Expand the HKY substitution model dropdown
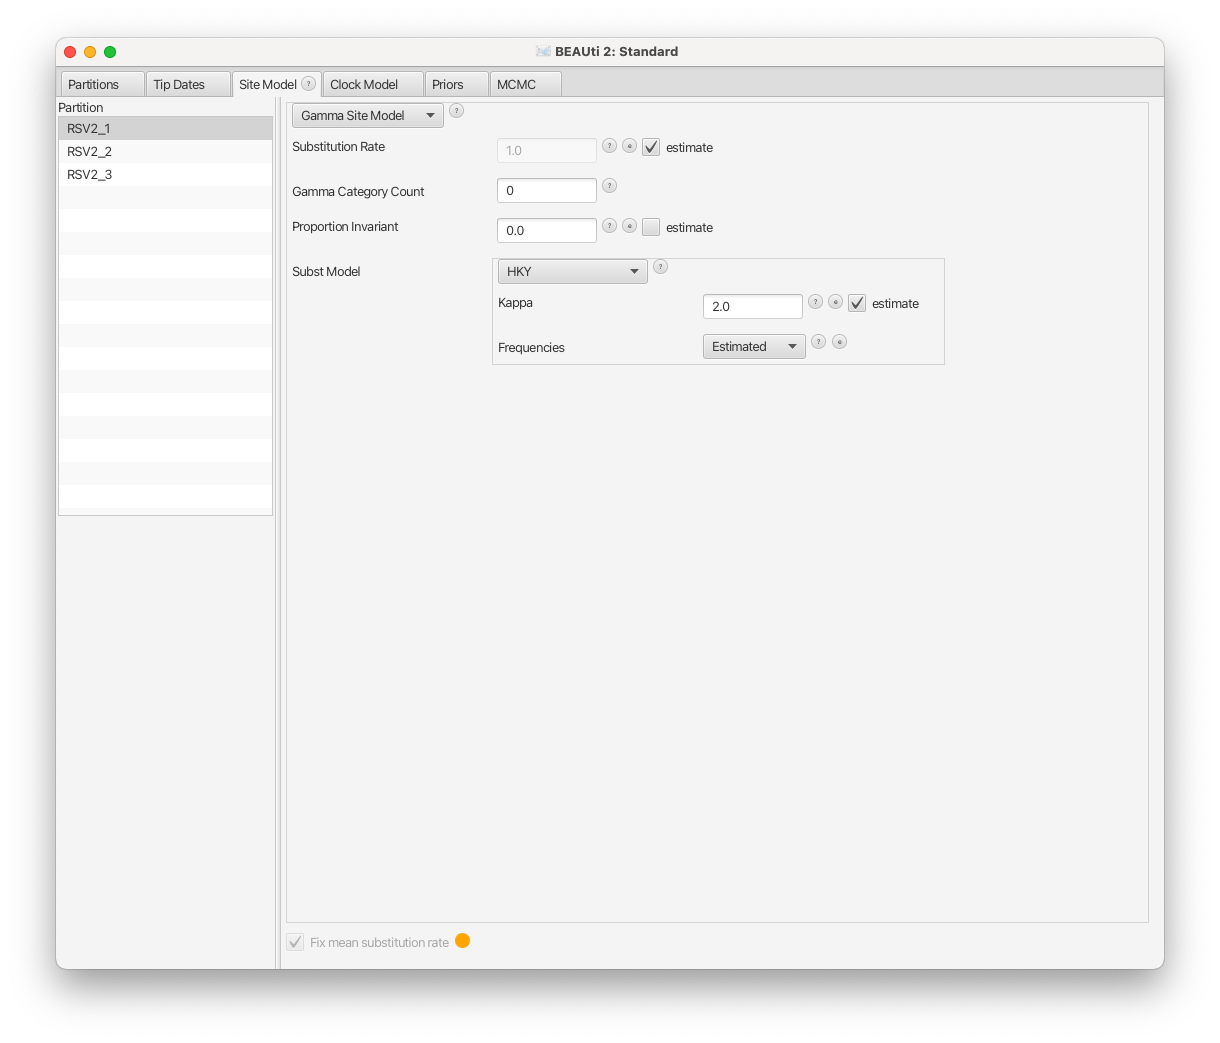1220x1043 pixels. click(x=573, y=271)
